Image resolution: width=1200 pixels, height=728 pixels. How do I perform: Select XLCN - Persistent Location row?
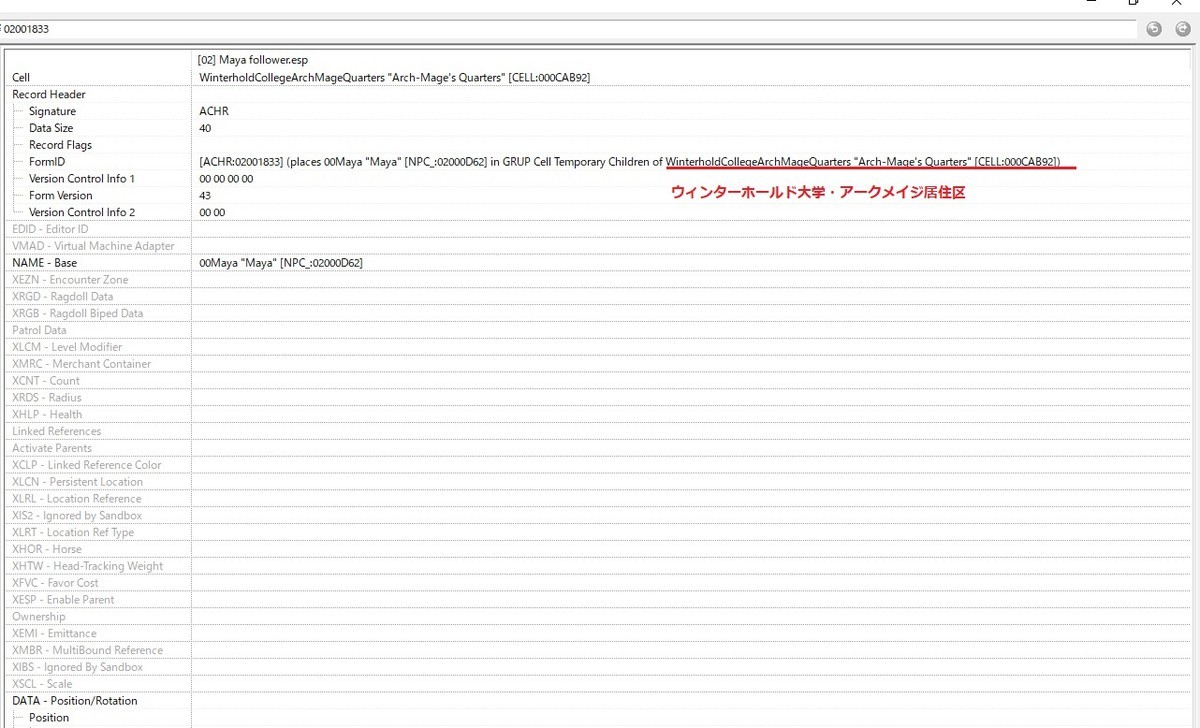(77, 482)
